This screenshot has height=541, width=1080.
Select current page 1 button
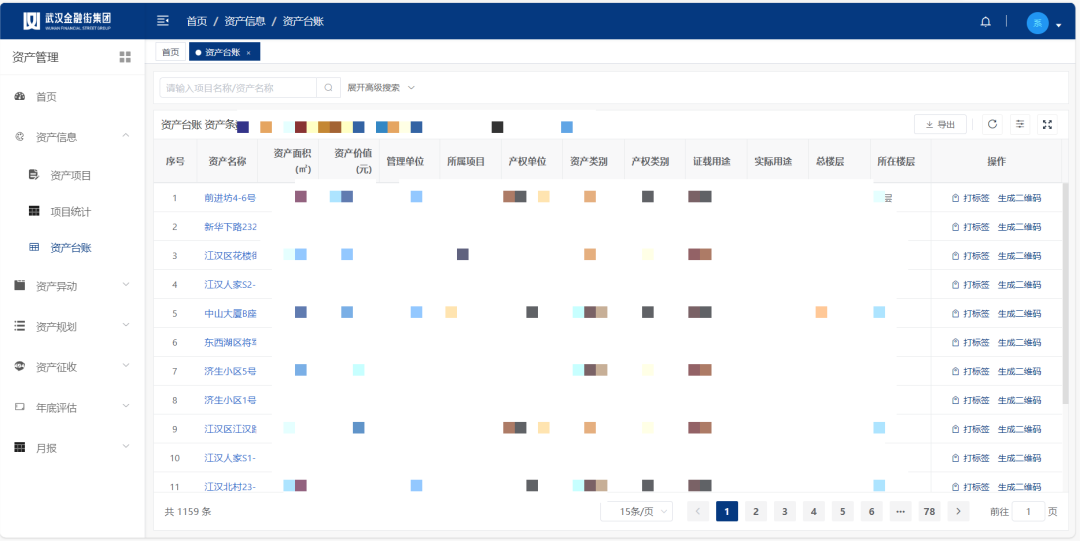(727, 511)
